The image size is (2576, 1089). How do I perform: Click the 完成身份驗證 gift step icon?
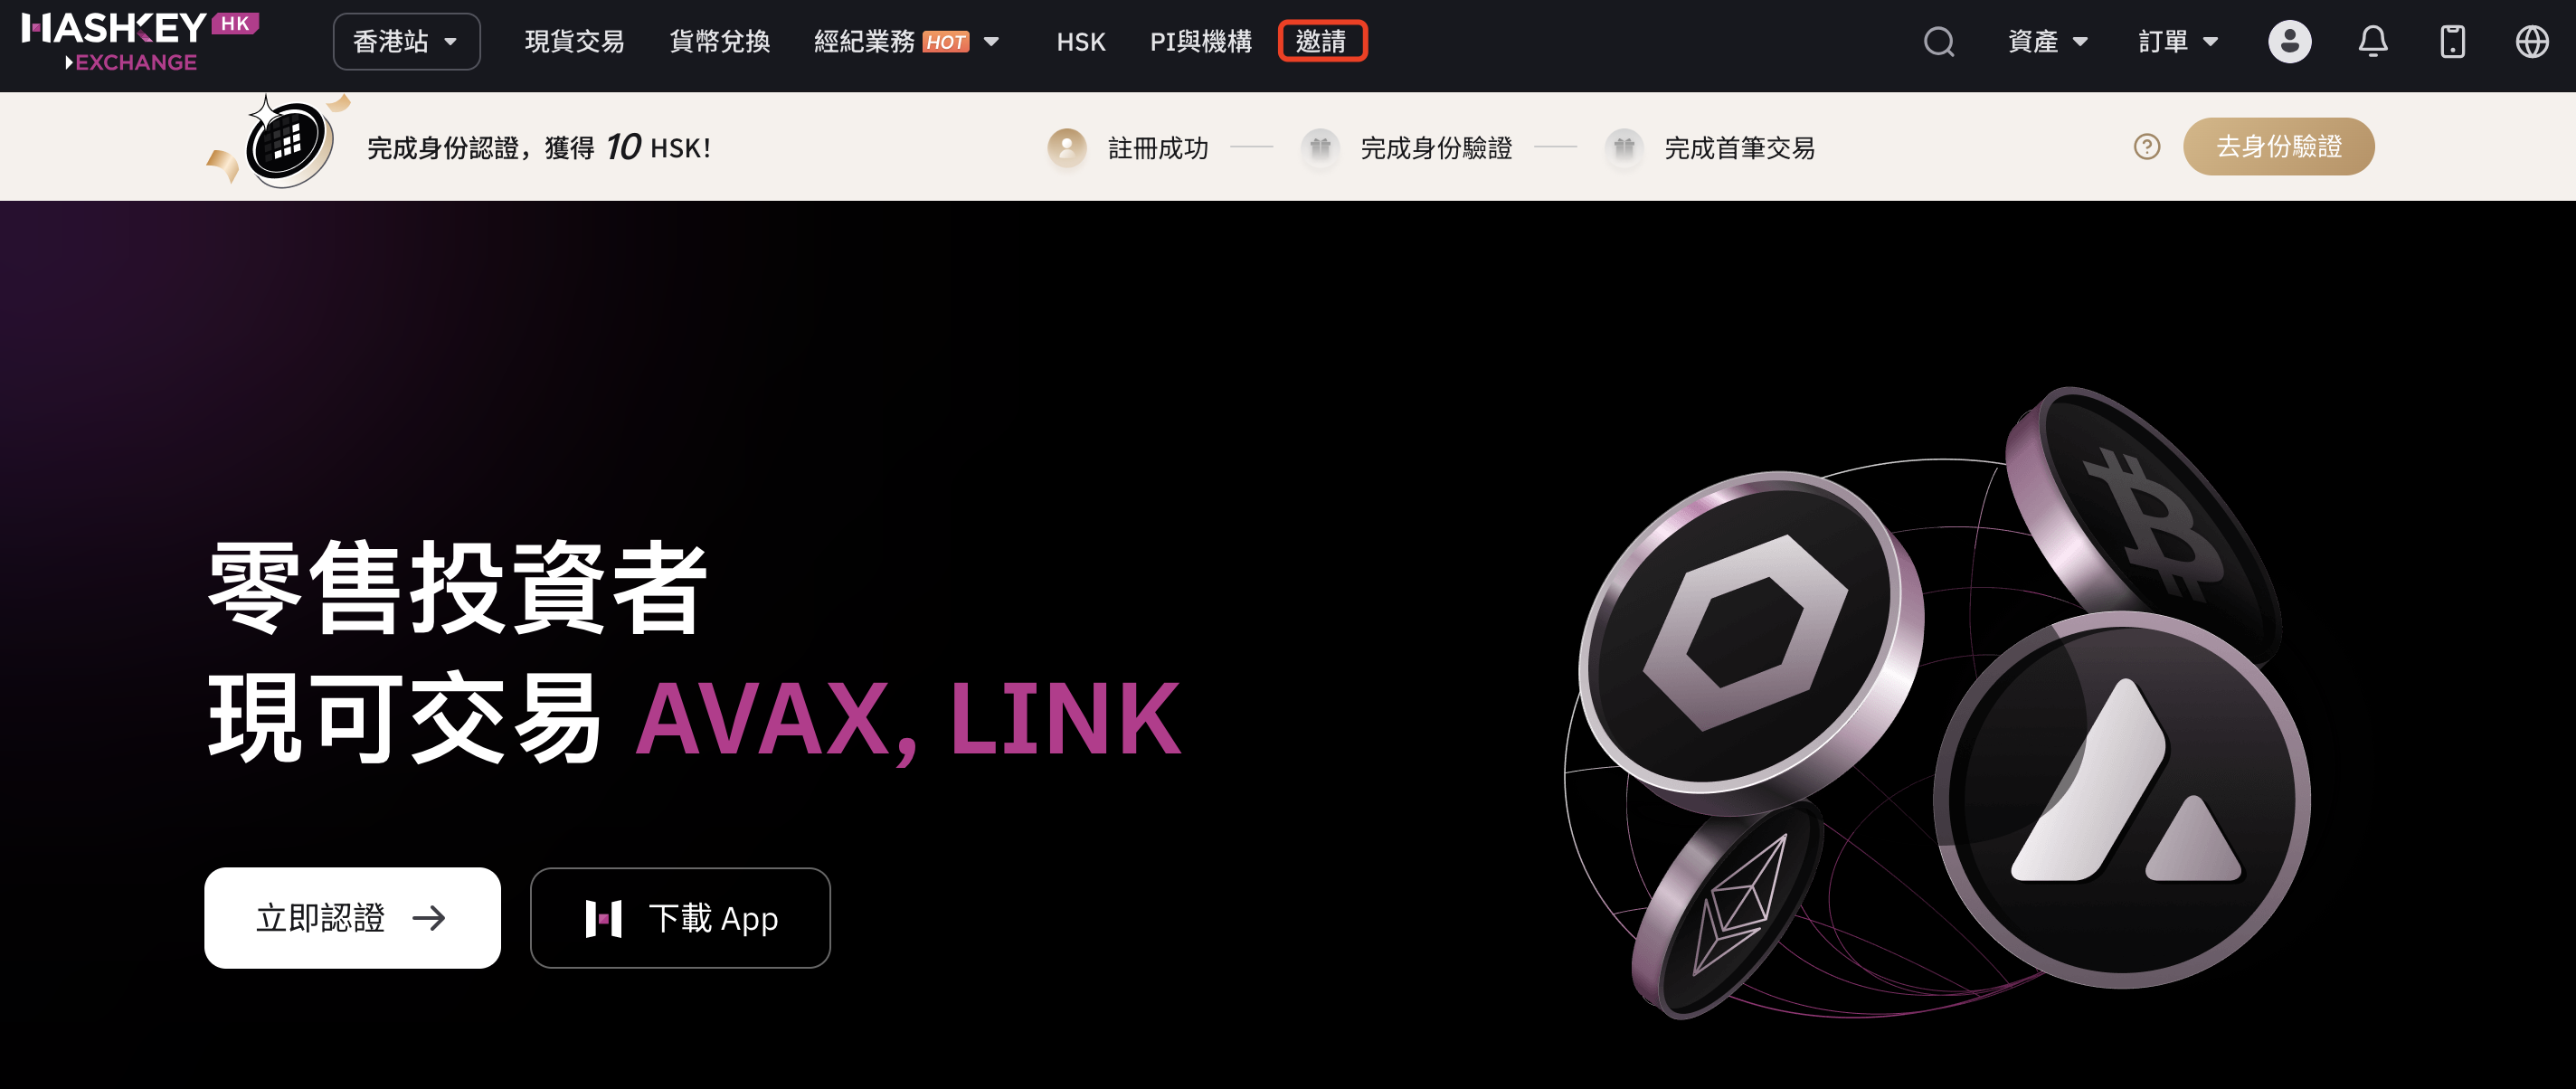(1320, 148)
